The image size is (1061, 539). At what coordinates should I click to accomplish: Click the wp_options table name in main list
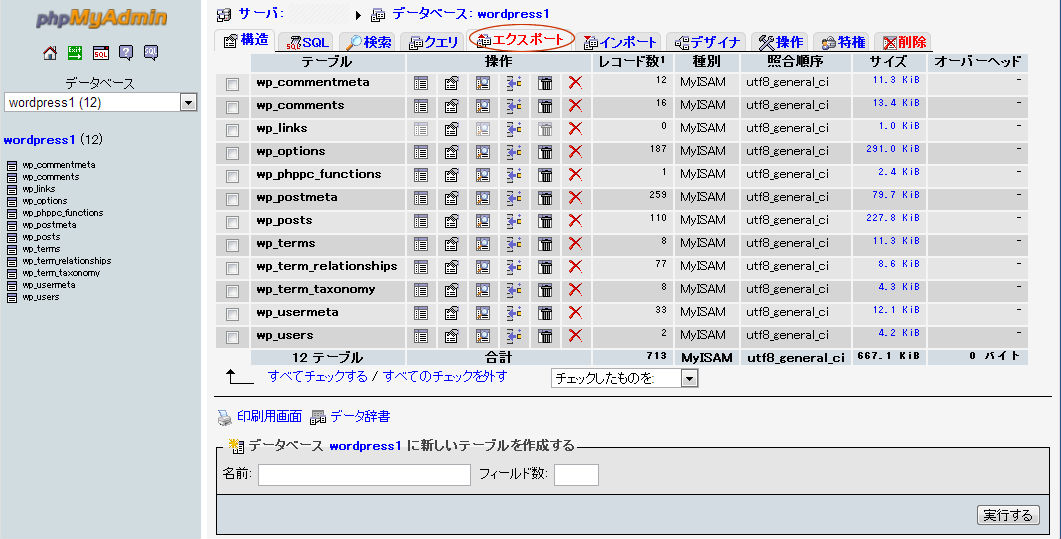[x=290, y=151]
